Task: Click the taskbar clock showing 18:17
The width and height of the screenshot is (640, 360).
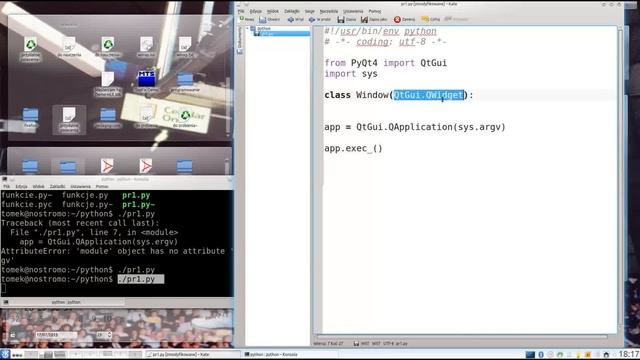Action: [629, 354]
